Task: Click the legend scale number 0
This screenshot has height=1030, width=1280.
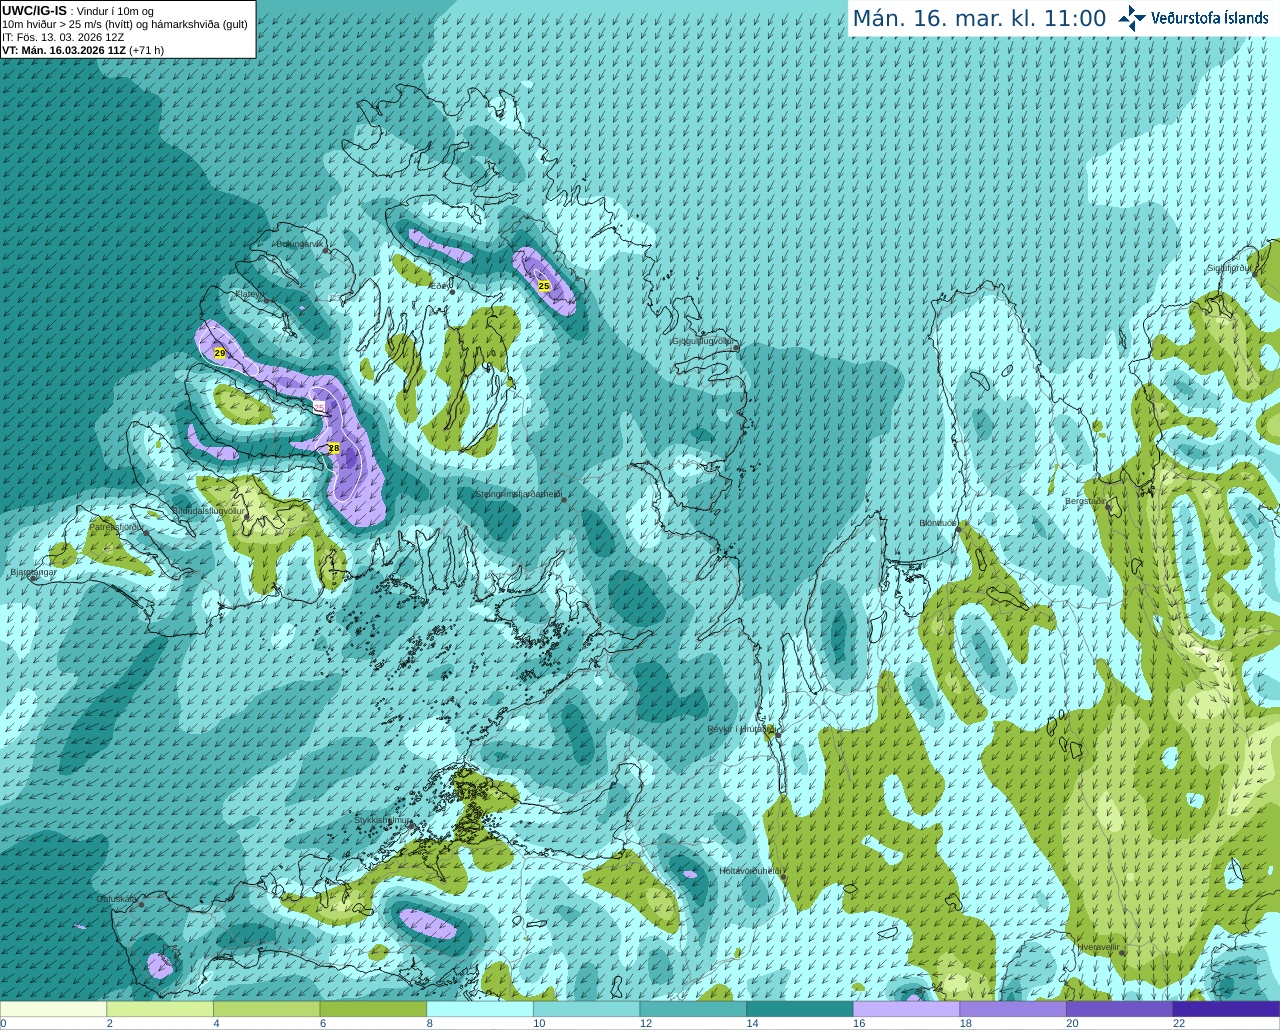Action: tap(3, 1023)
